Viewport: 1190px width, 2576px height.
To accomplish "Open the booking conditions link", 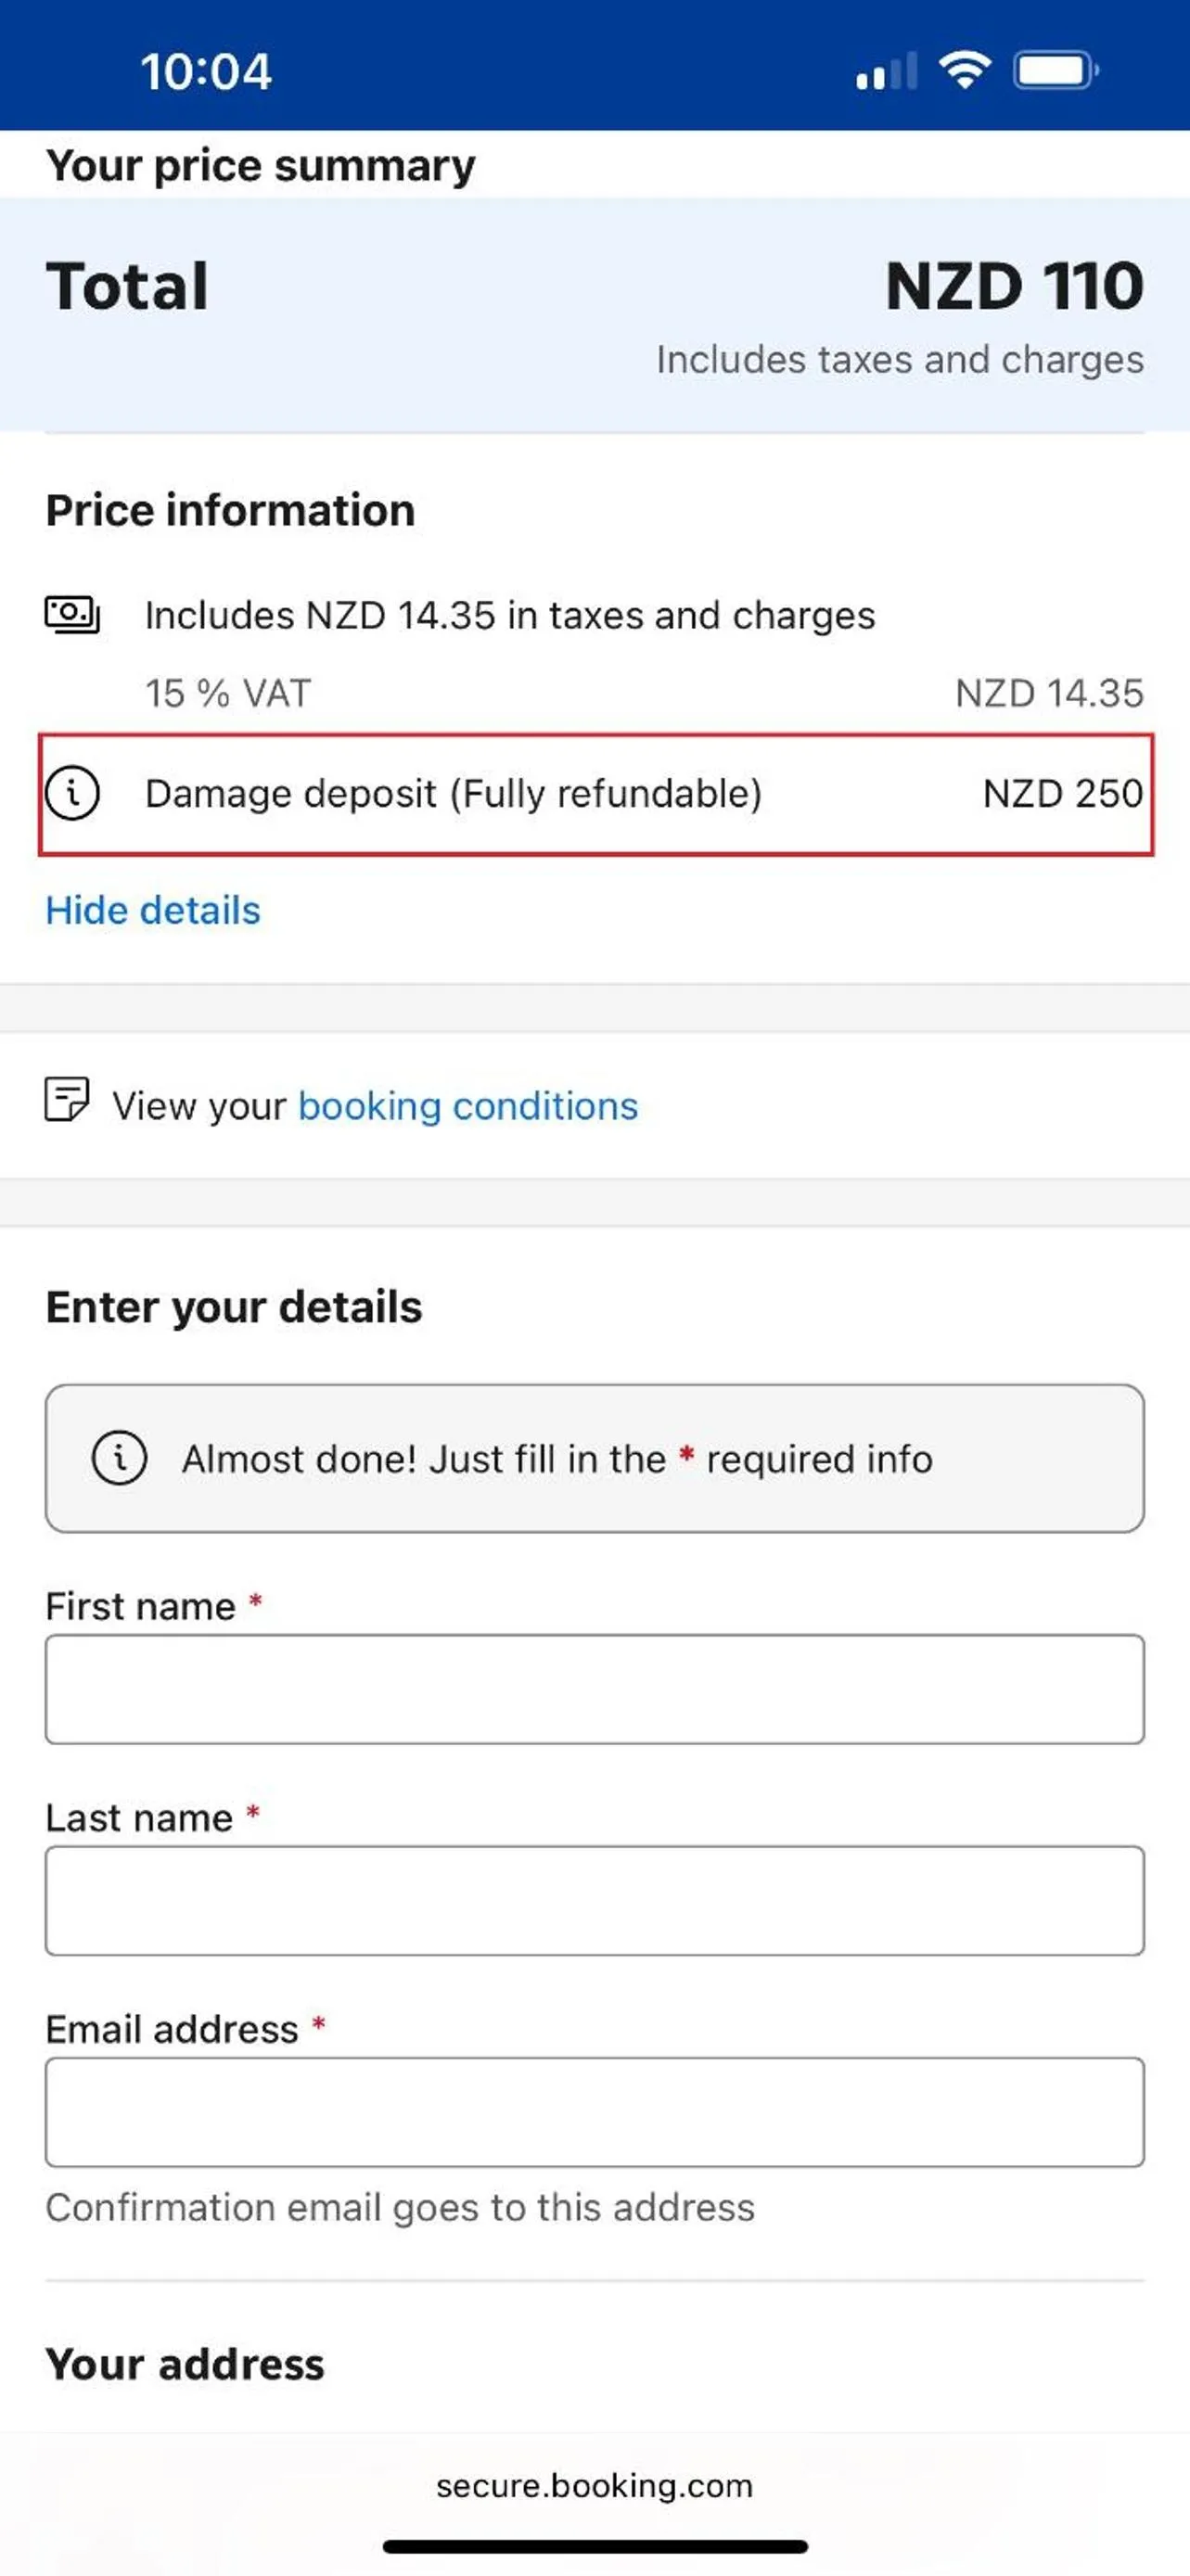I will (x=467, y=1106).
